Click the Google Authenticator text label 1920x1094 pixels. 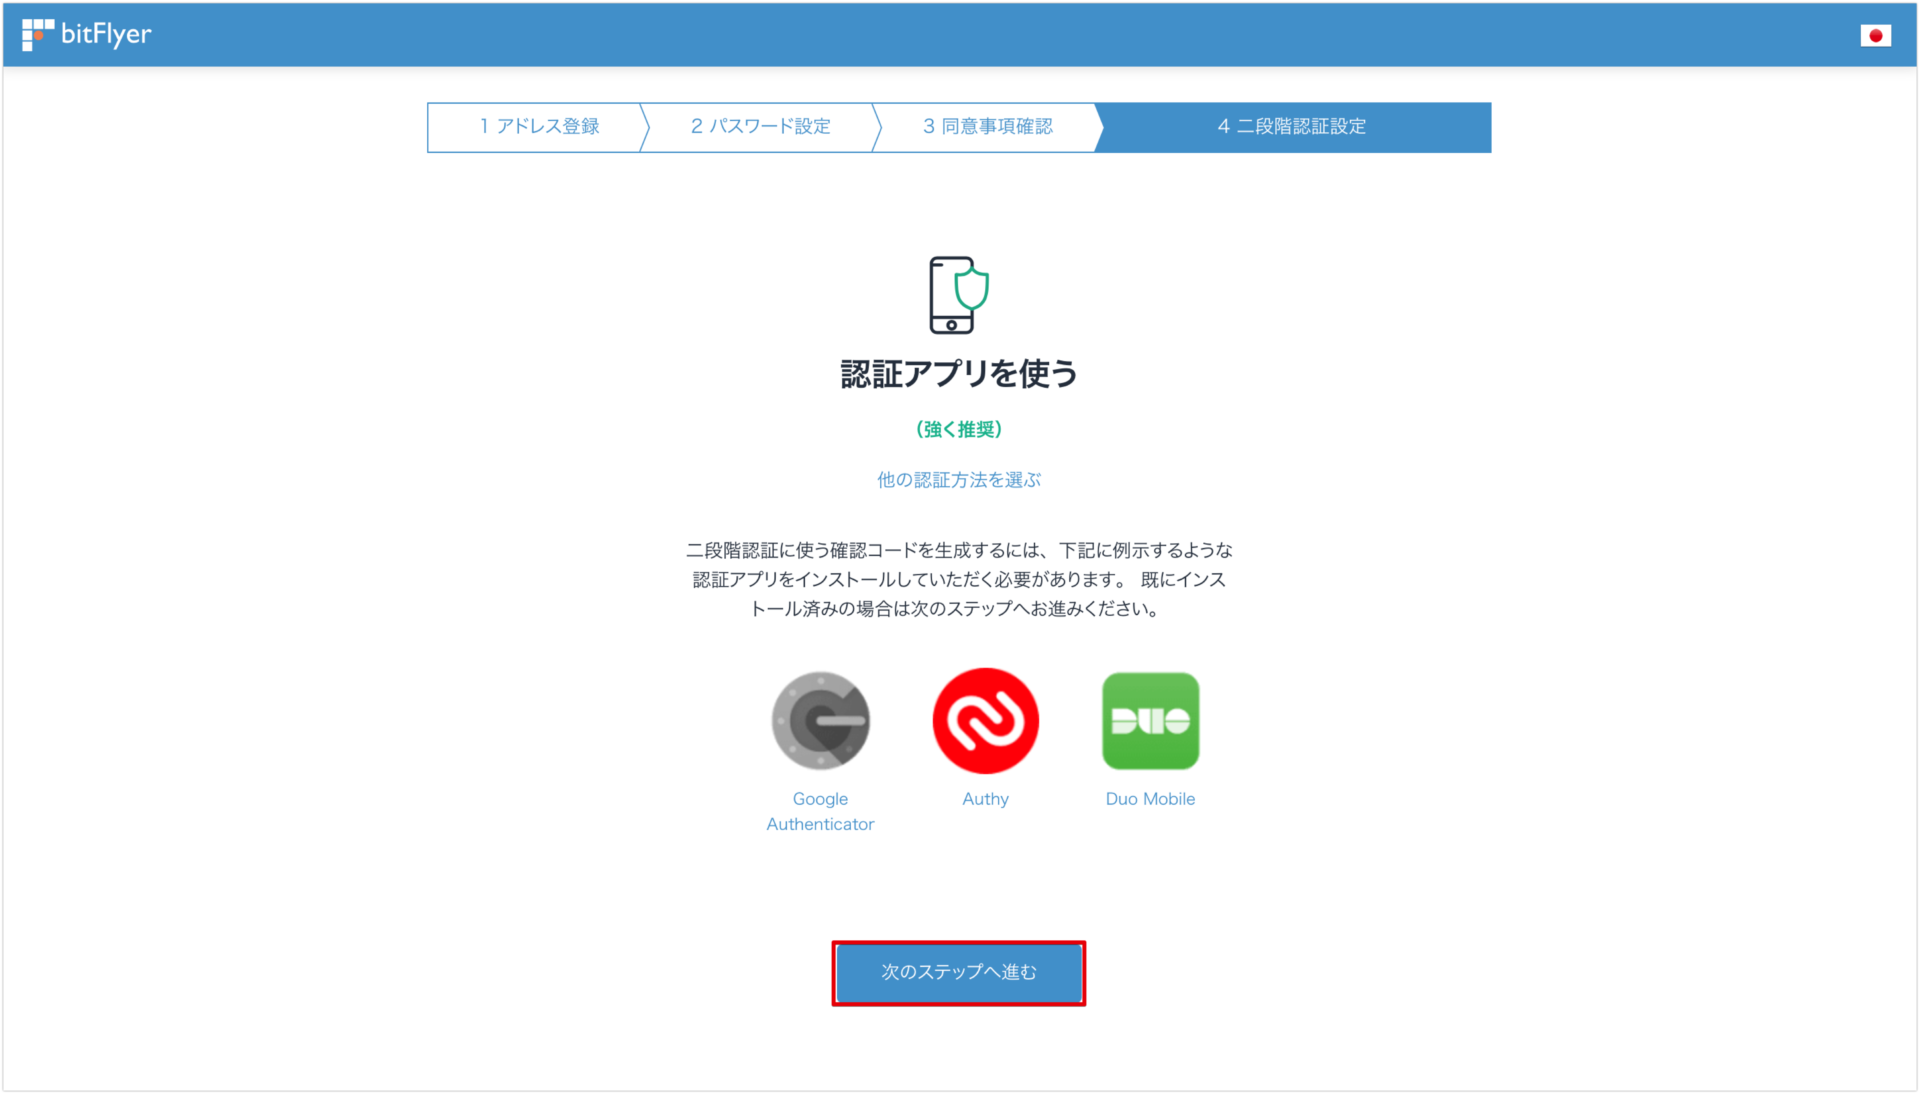(820, 811)
